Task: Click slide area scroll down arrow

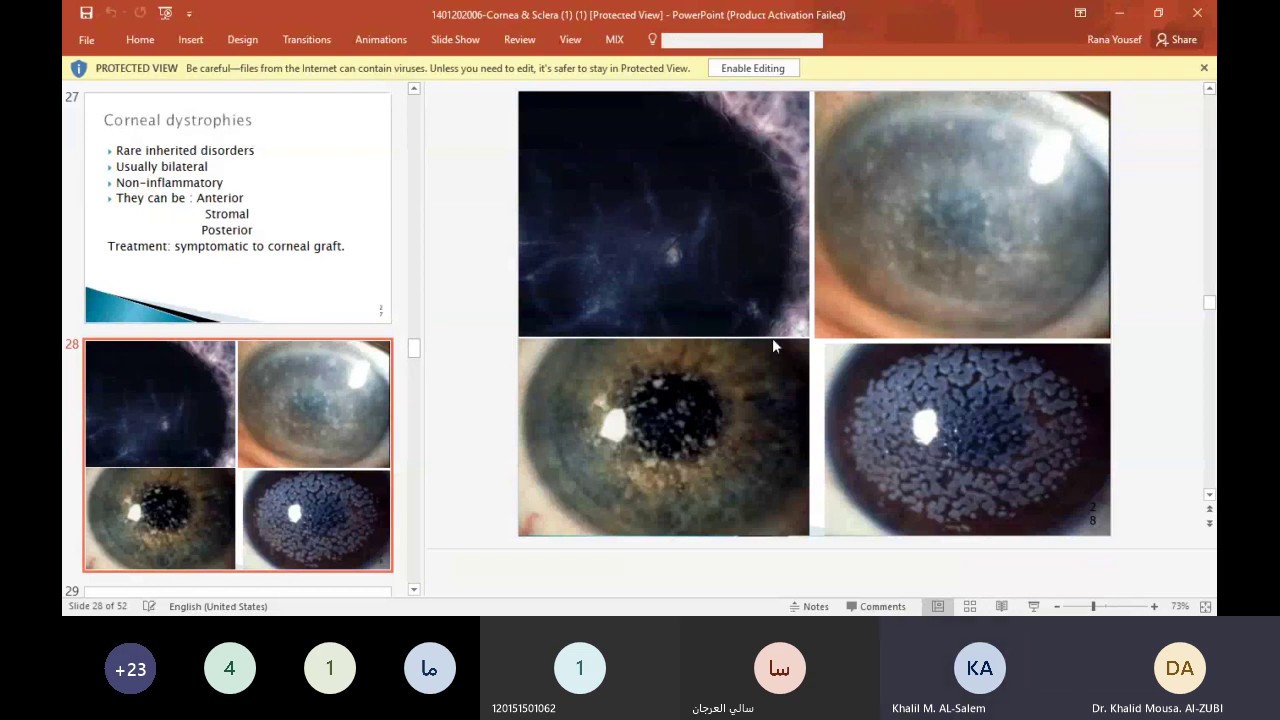Action: tap(1209, 495)
